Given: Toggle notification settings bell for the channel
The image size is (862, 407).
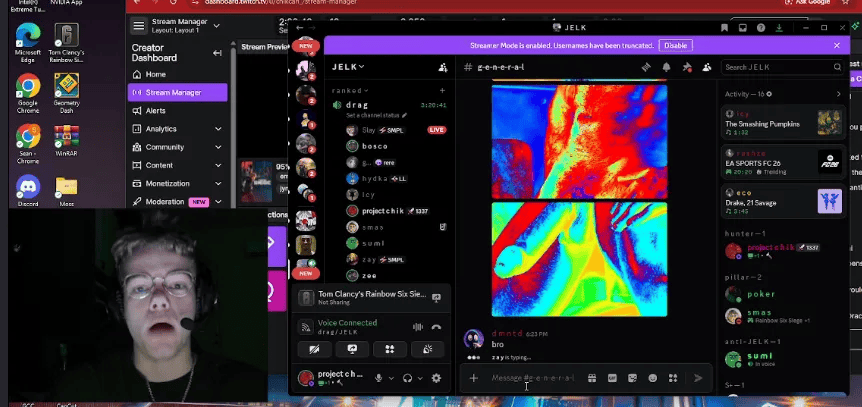Looking at the screenshot, I should (666, 67).
